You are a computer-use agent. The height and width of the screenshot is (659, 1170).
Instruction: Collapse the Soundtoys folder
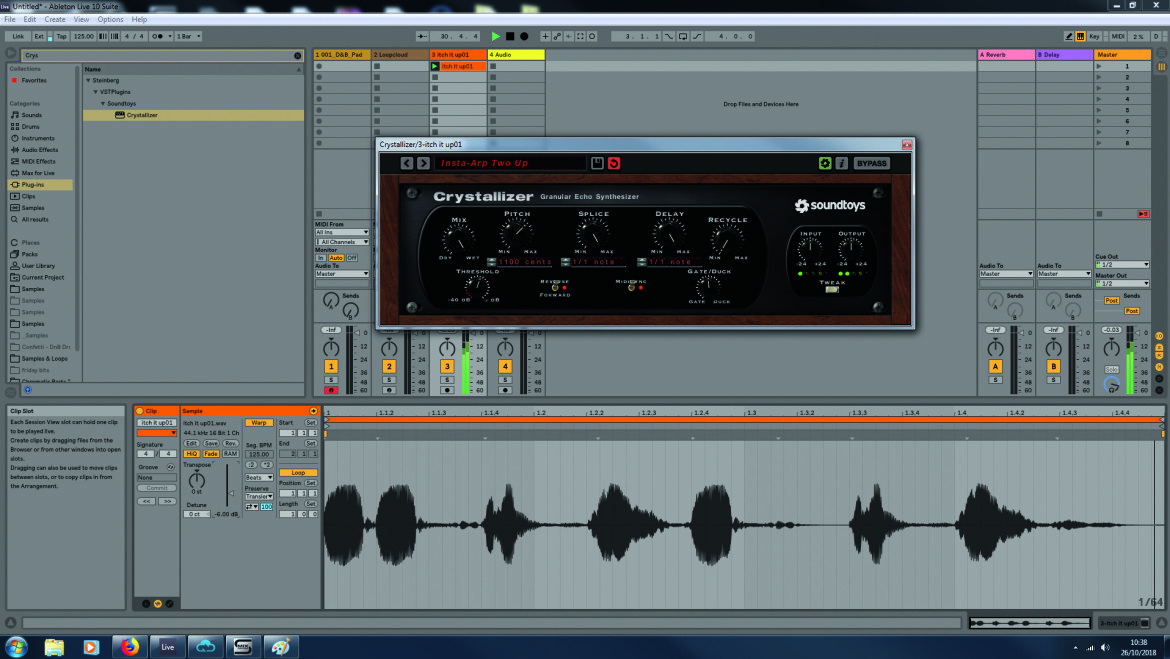(103, 104)
